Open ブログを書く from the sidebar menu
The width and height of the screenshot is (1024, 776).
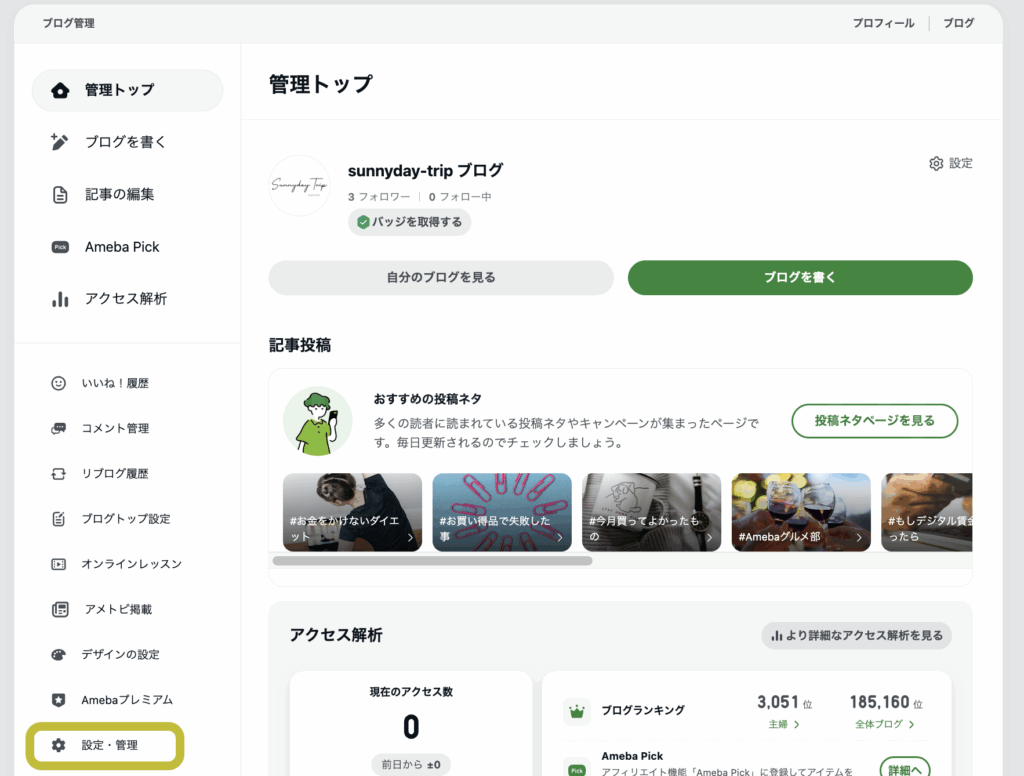tap(127, 142)
